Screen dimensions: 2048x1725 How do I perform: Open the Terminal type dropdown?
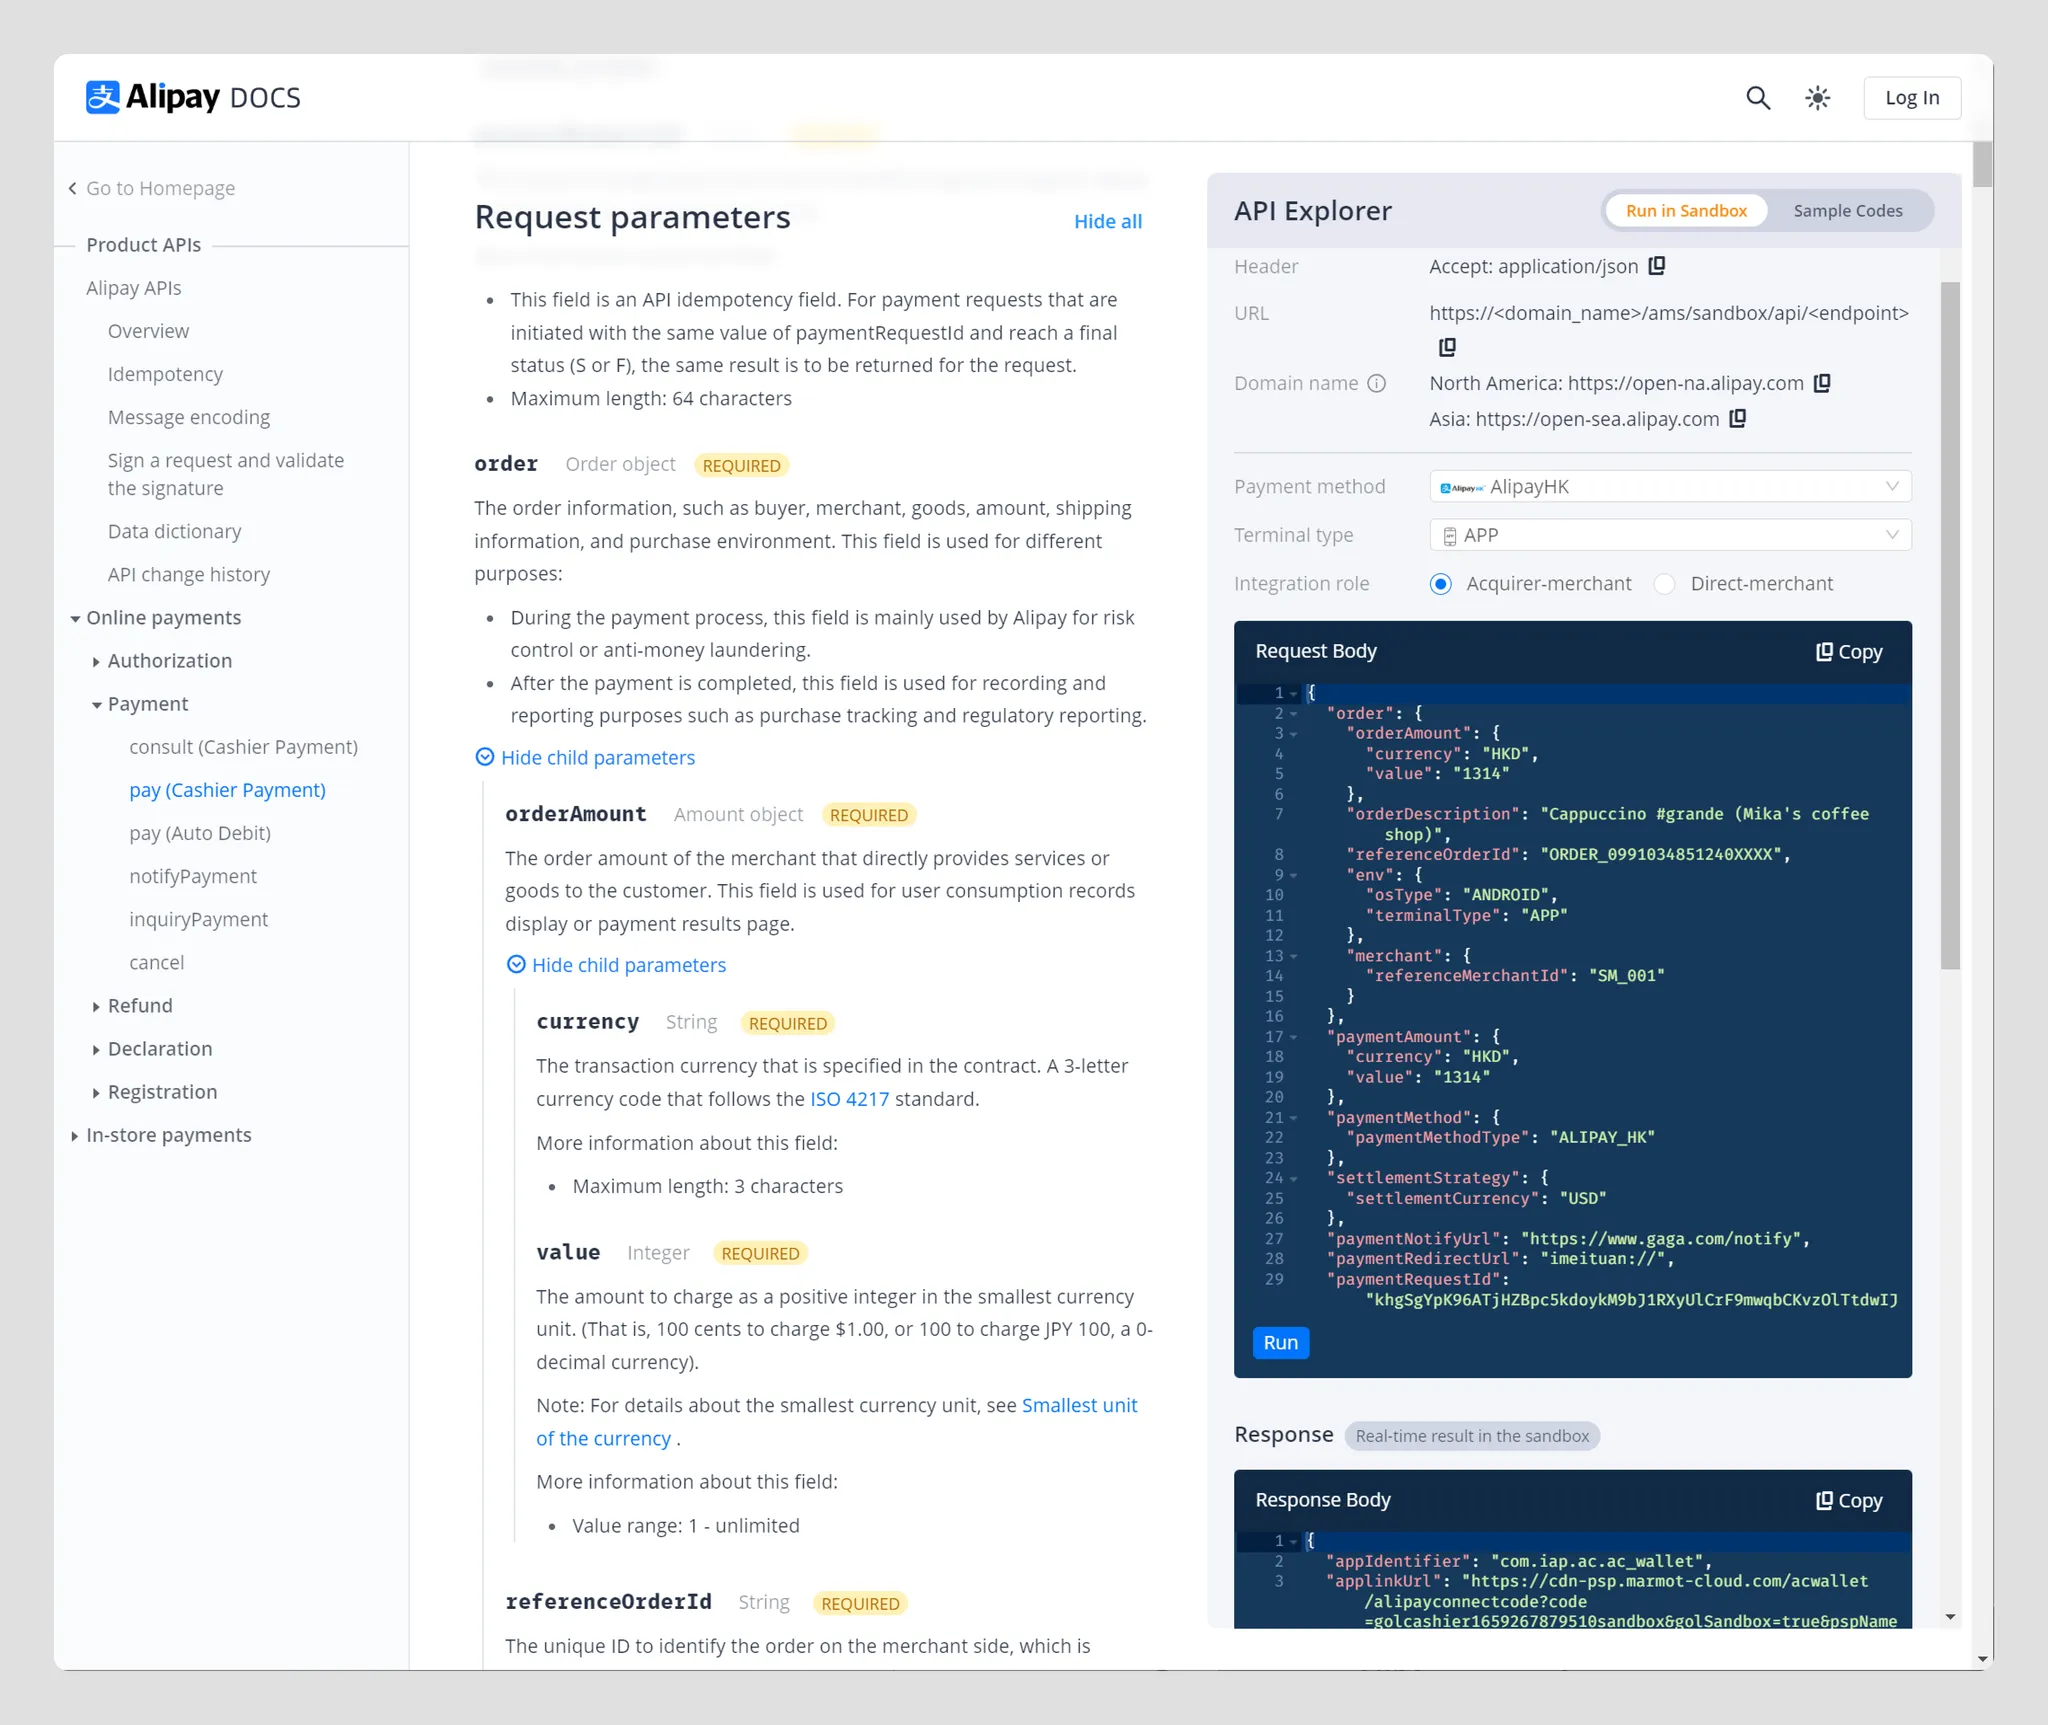coord(1668,534)
